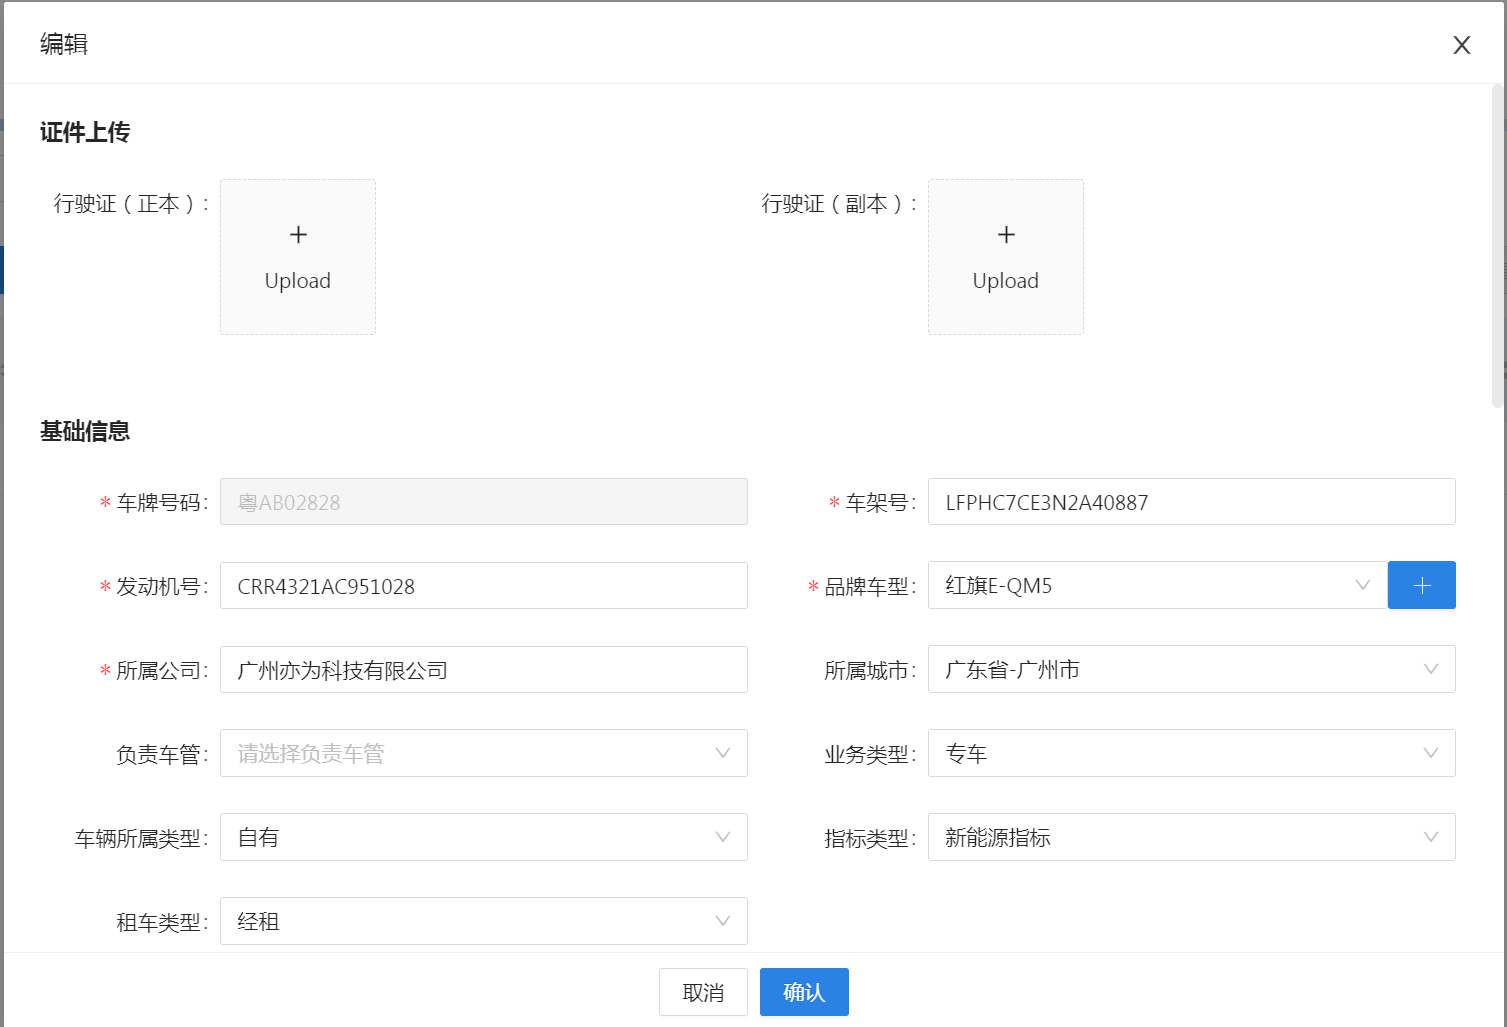
Task: Click the blue plus button beside 品牌车型
Action: pyautogui.click(x=1421, y=585)
